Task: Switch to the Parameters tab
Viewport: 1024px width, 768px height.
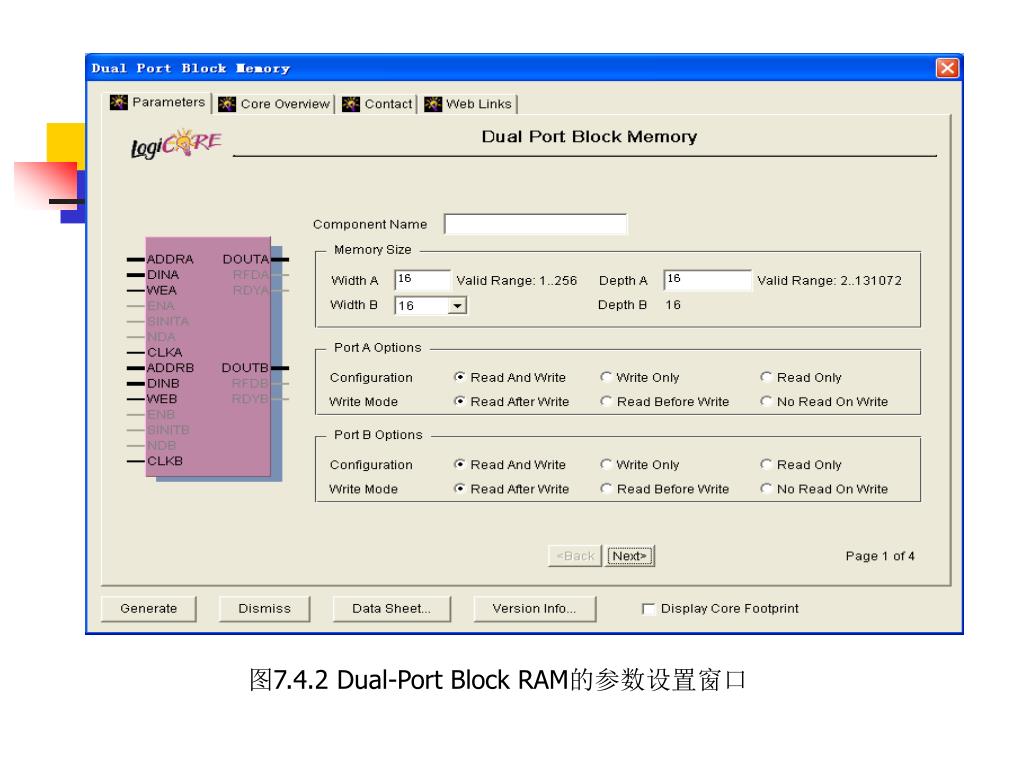Action: tap(158, 103)
